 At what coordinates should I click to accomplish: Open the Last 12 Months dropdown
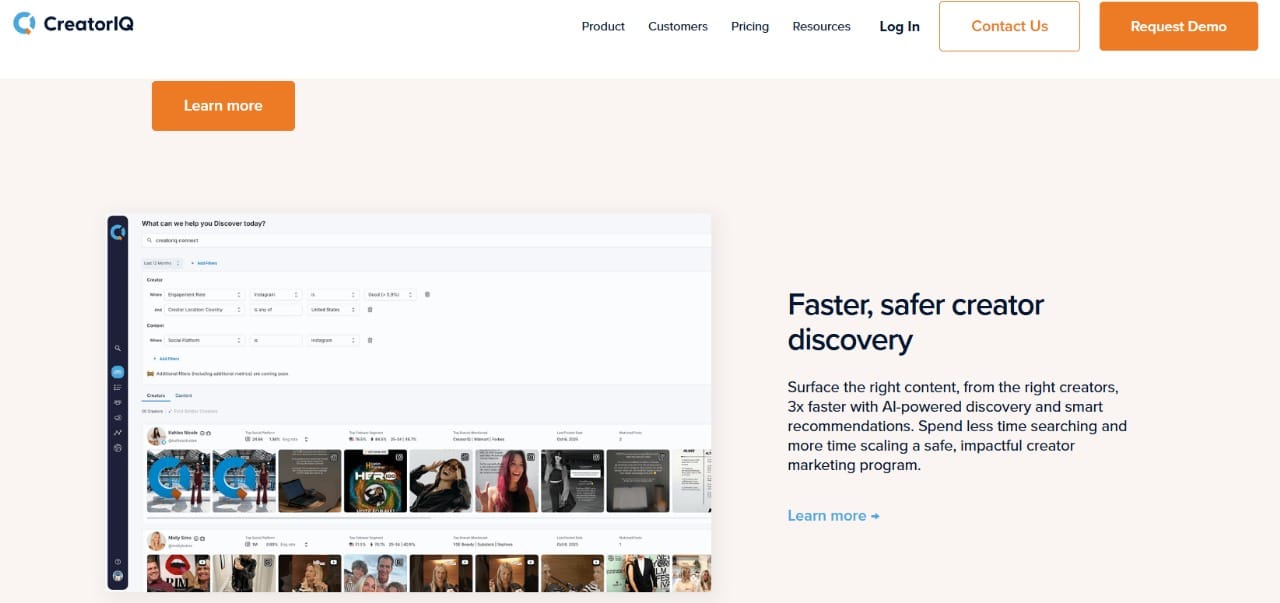[x=161, y=263]
